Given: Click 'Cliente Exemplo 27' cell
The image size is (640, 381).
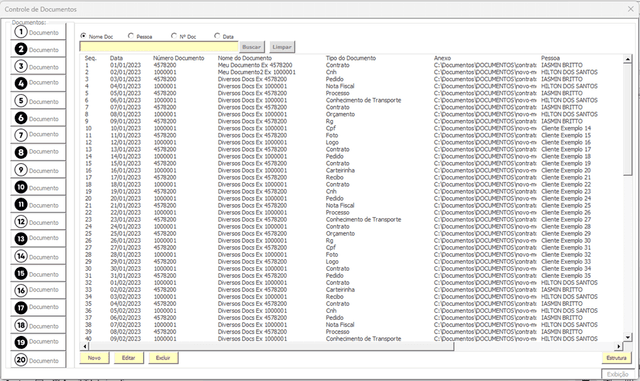Looking at the screenshot, I should [566, 219].
